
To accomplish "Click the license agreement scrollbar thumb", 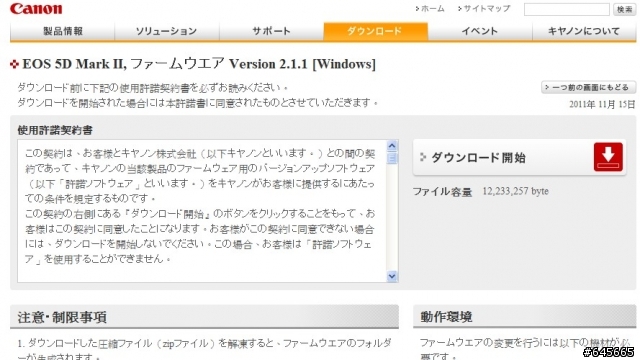I will click(392, 158).
